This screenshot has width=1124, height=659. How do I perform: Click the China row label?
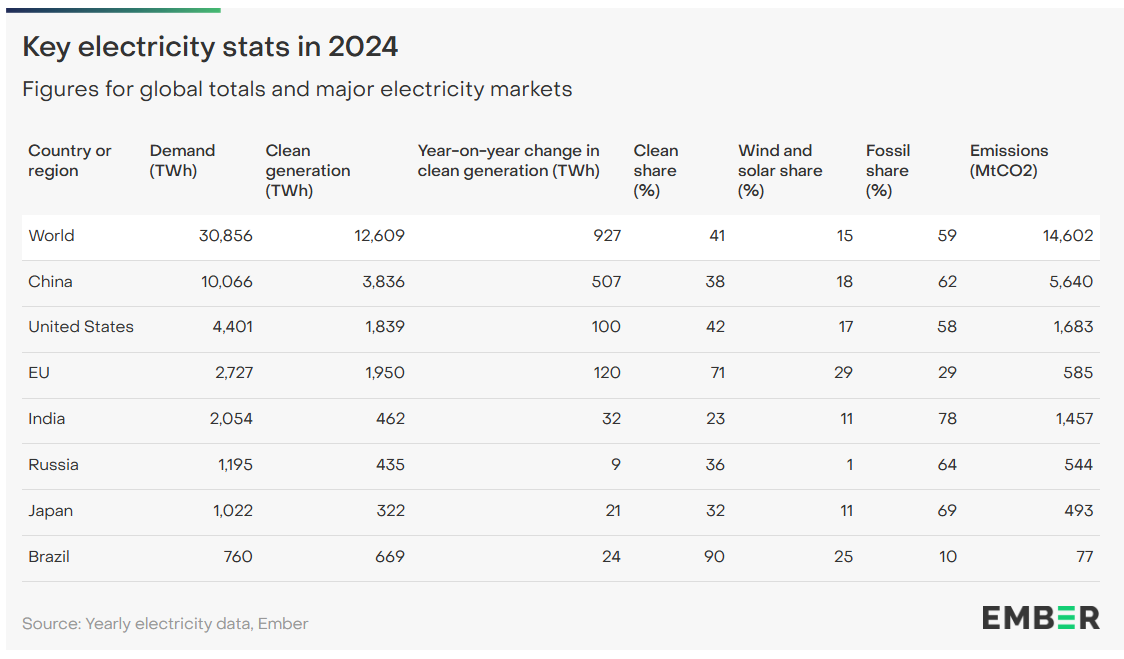[x=50, y=282]
